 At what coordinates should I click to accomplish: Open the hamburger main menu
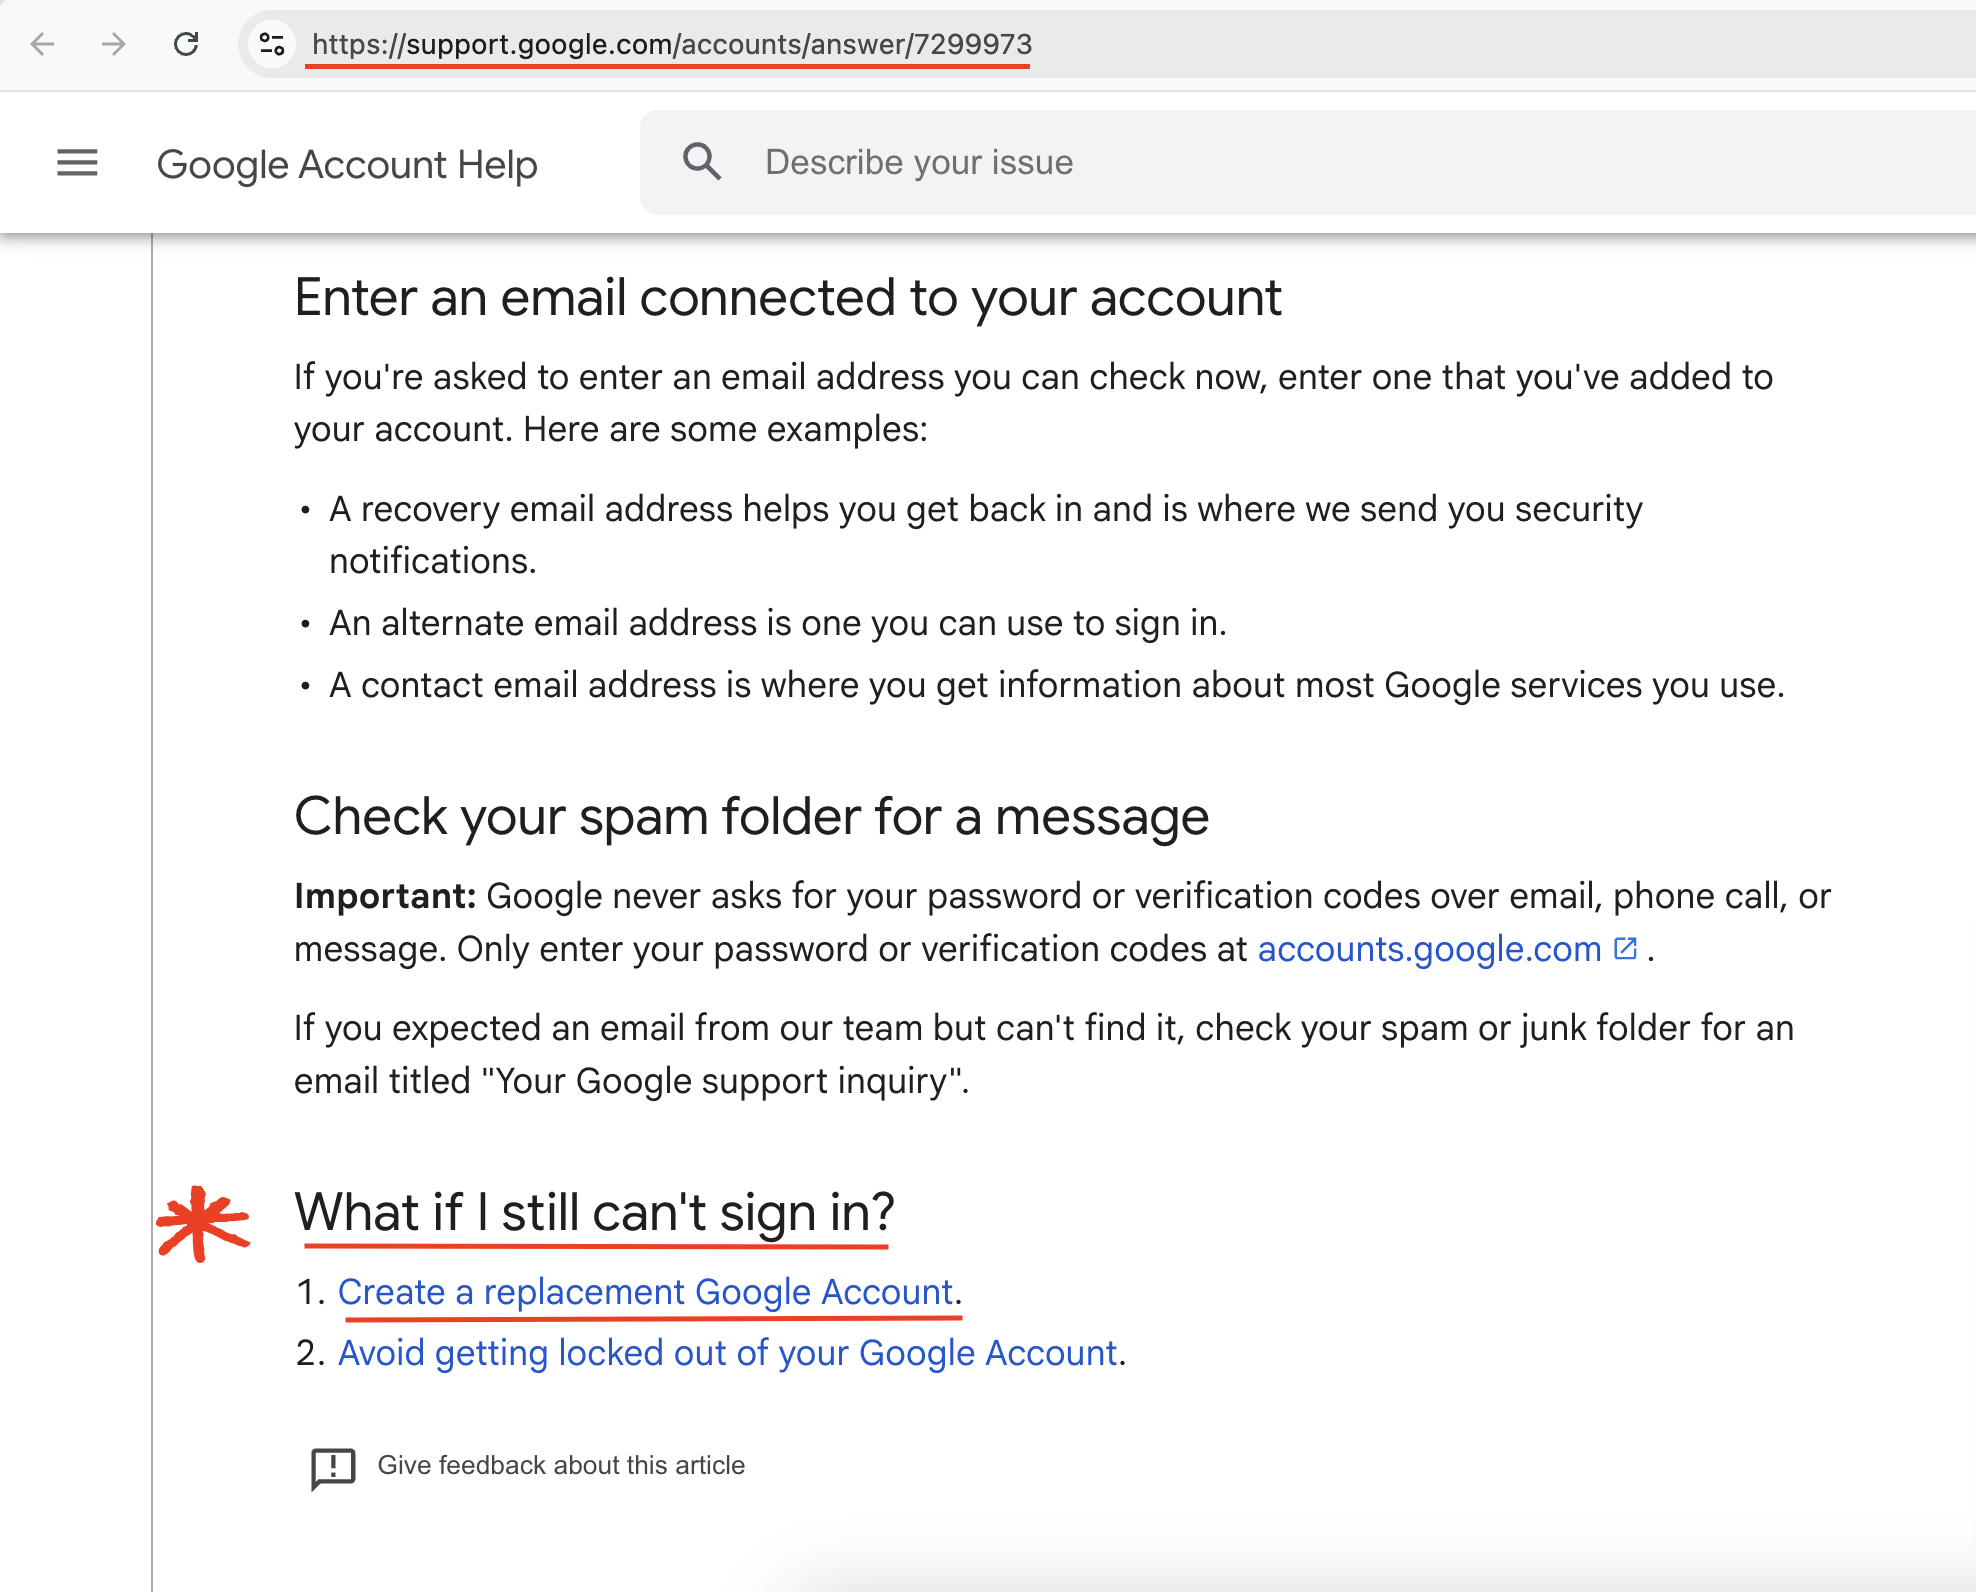pos(77,163)
